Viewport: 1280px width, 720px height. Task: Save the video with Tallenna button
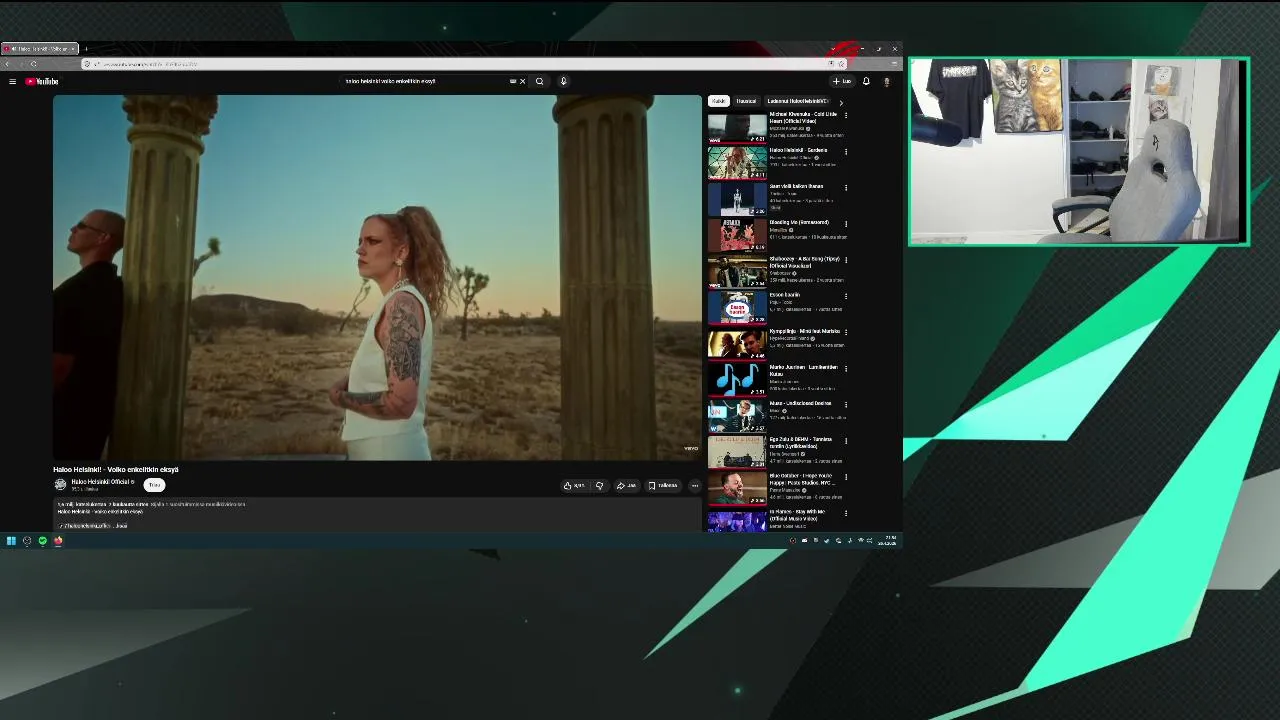coord(663,486)
